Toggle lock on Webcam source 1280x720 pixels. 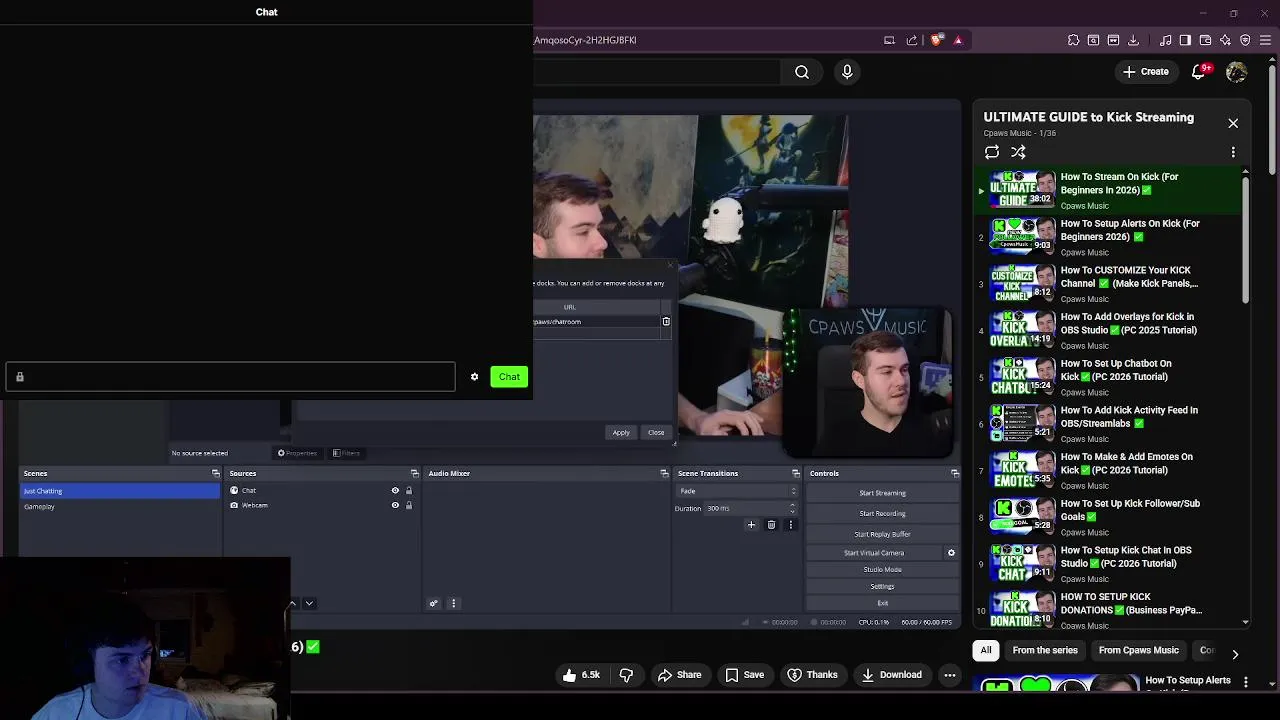pos(408,505)
